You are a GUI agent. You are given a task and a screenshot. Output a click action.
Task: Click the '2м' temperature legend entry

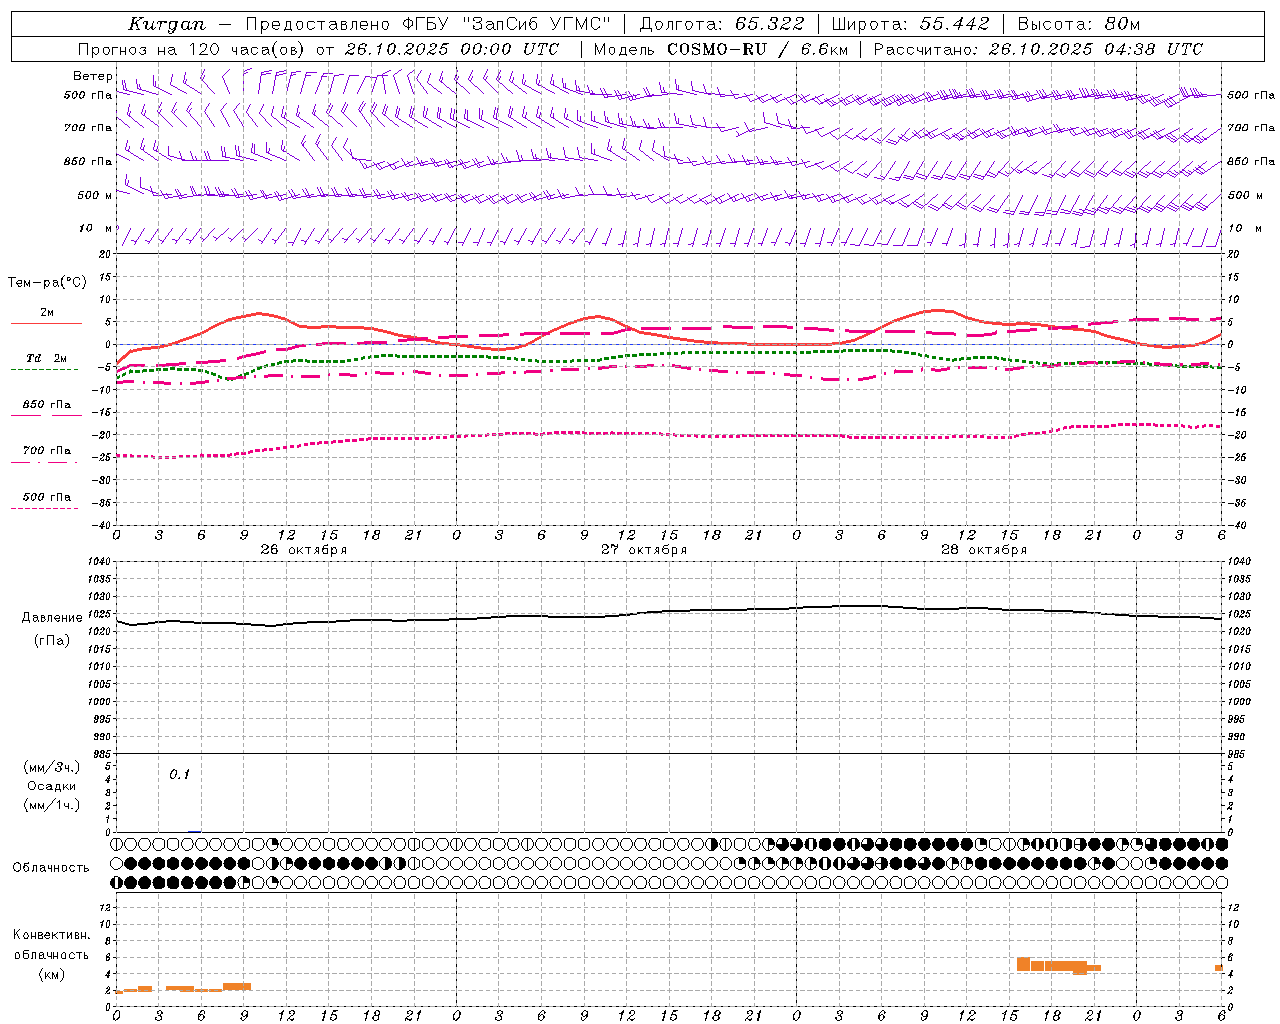coord(47,313)
